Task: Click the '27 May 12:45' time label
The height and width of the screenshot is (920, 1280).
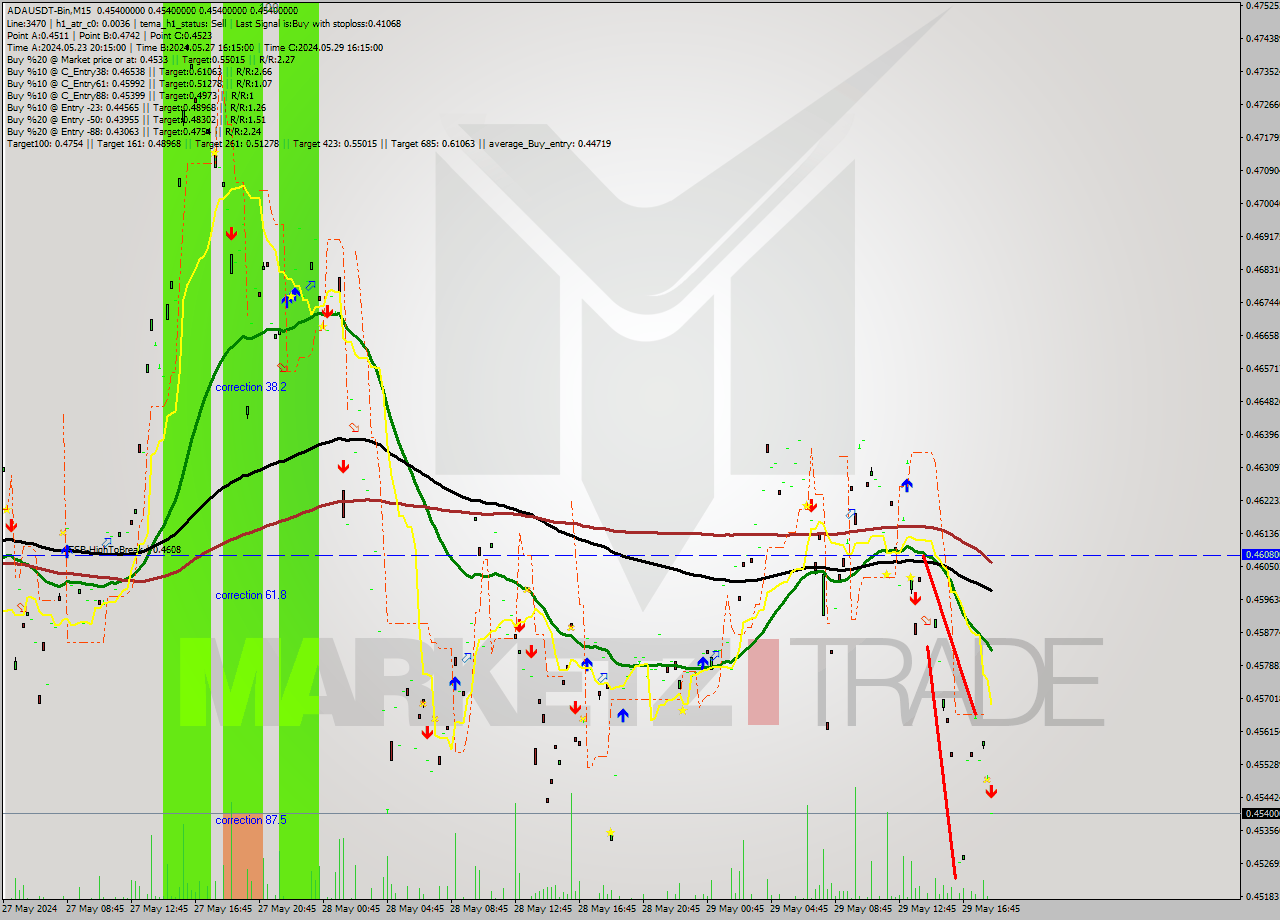Action: point(159,909)
